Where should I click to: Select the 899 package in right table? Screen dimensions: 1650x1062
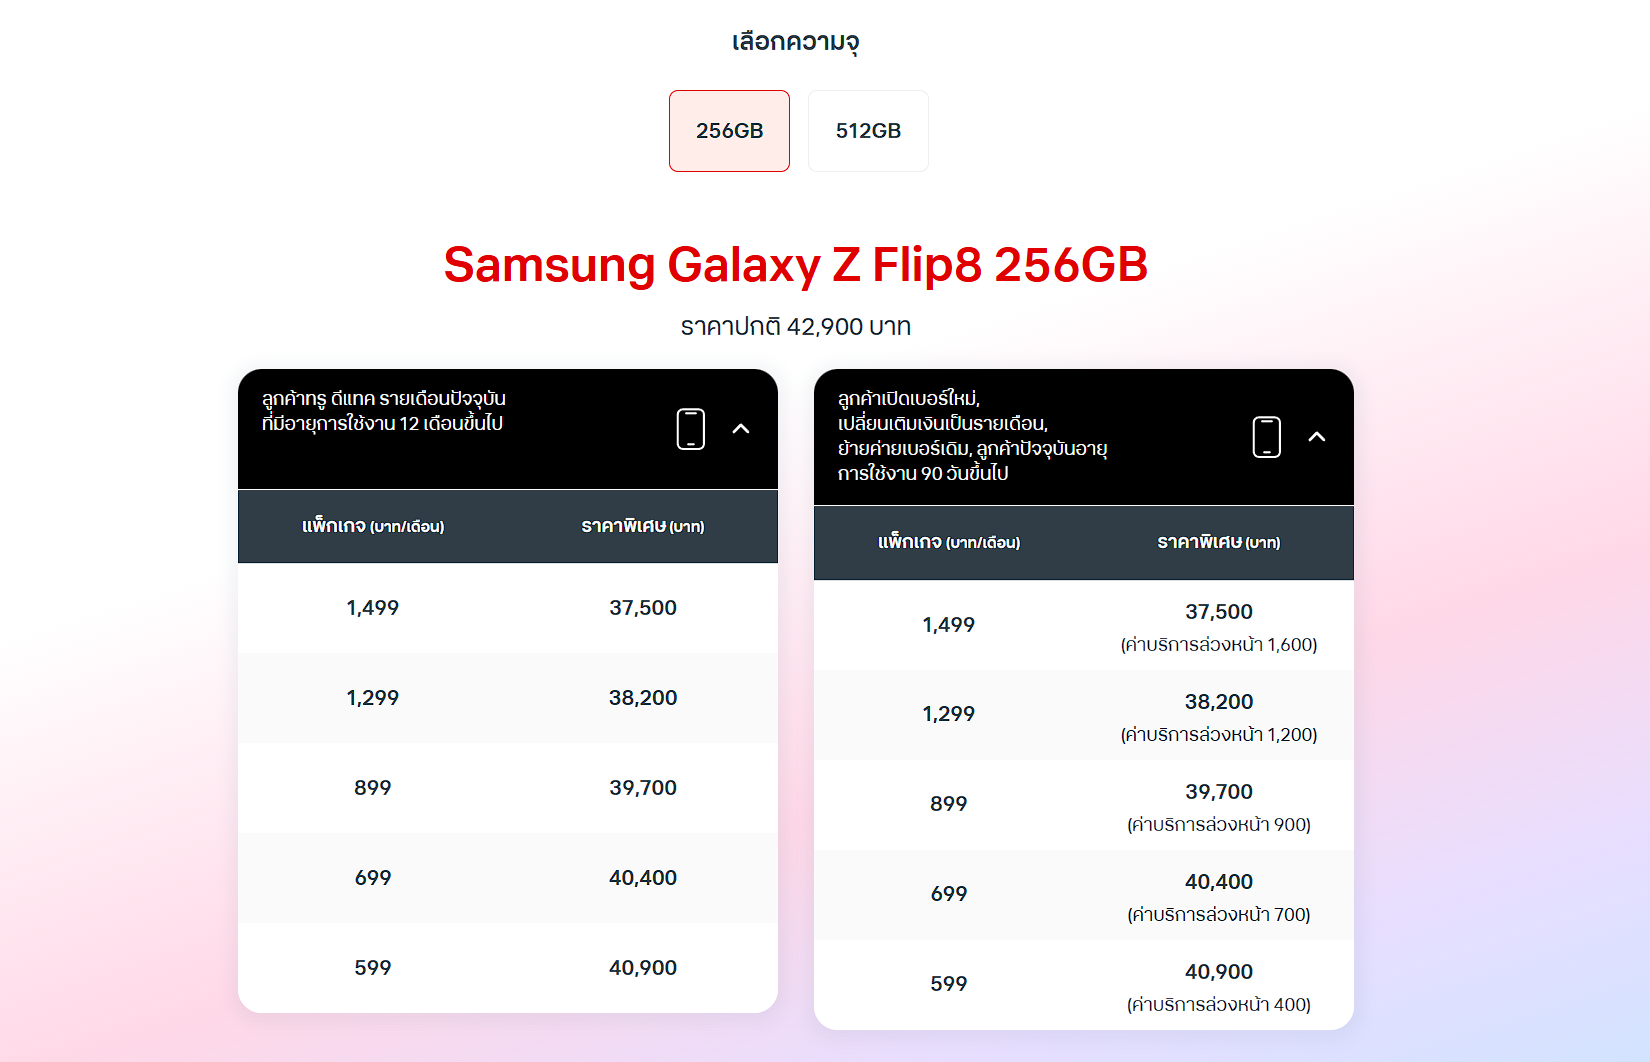(x=949, y=804)
